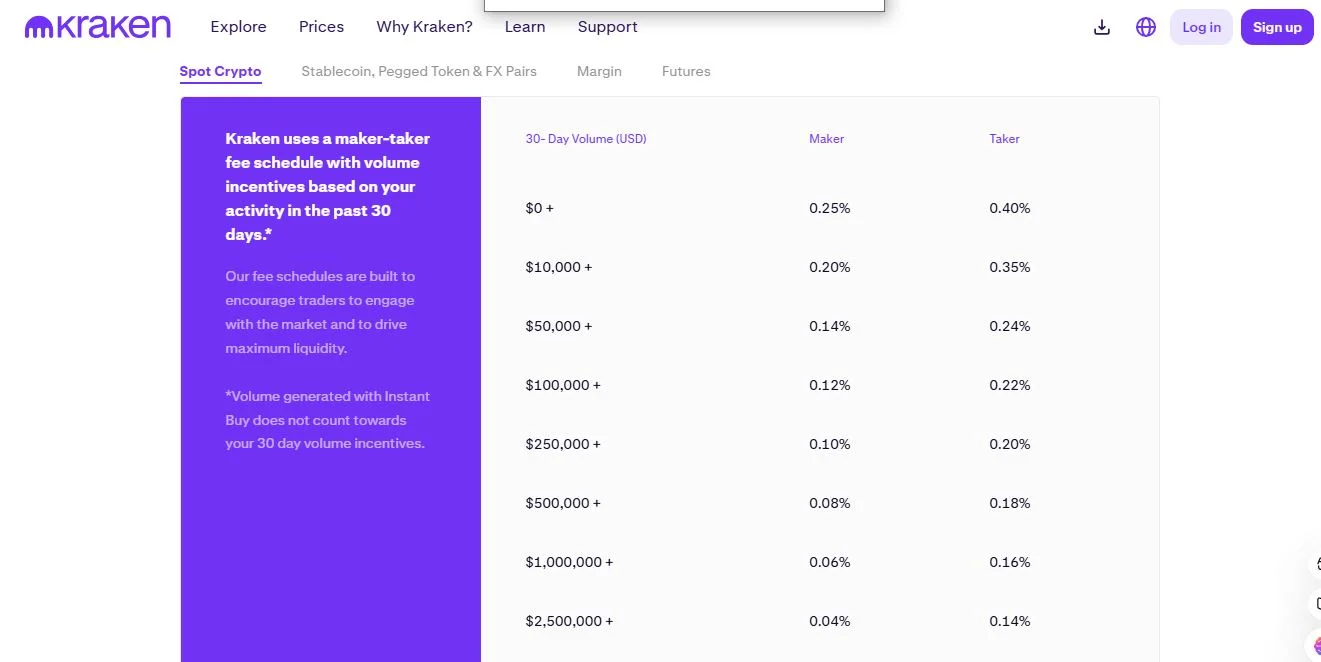The image size is (1321, 662).
Task: Click the Log in button
Action: coord(1200,27)
